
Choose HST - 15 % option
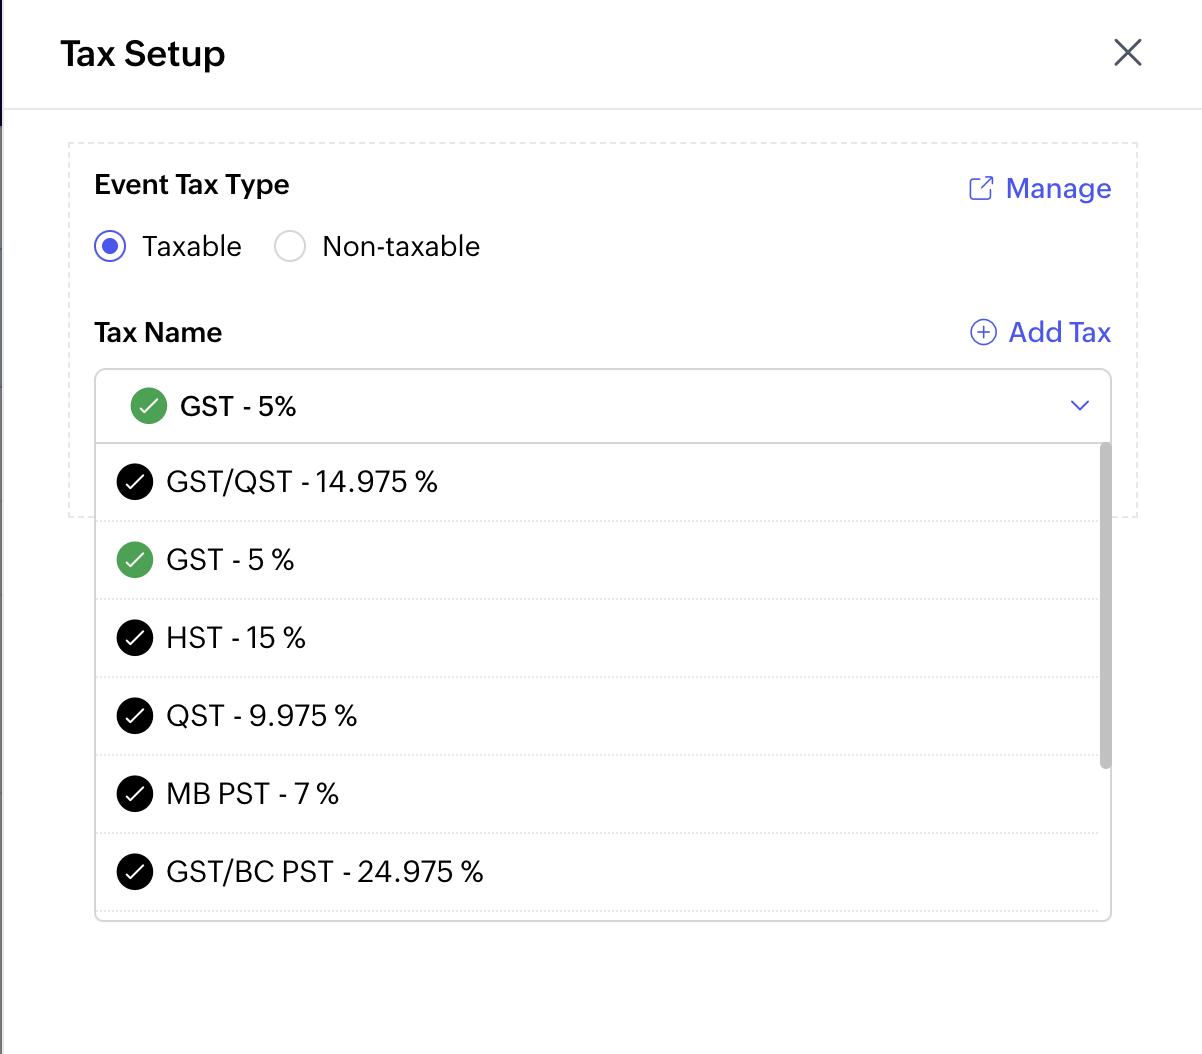(x=236, y=638)
